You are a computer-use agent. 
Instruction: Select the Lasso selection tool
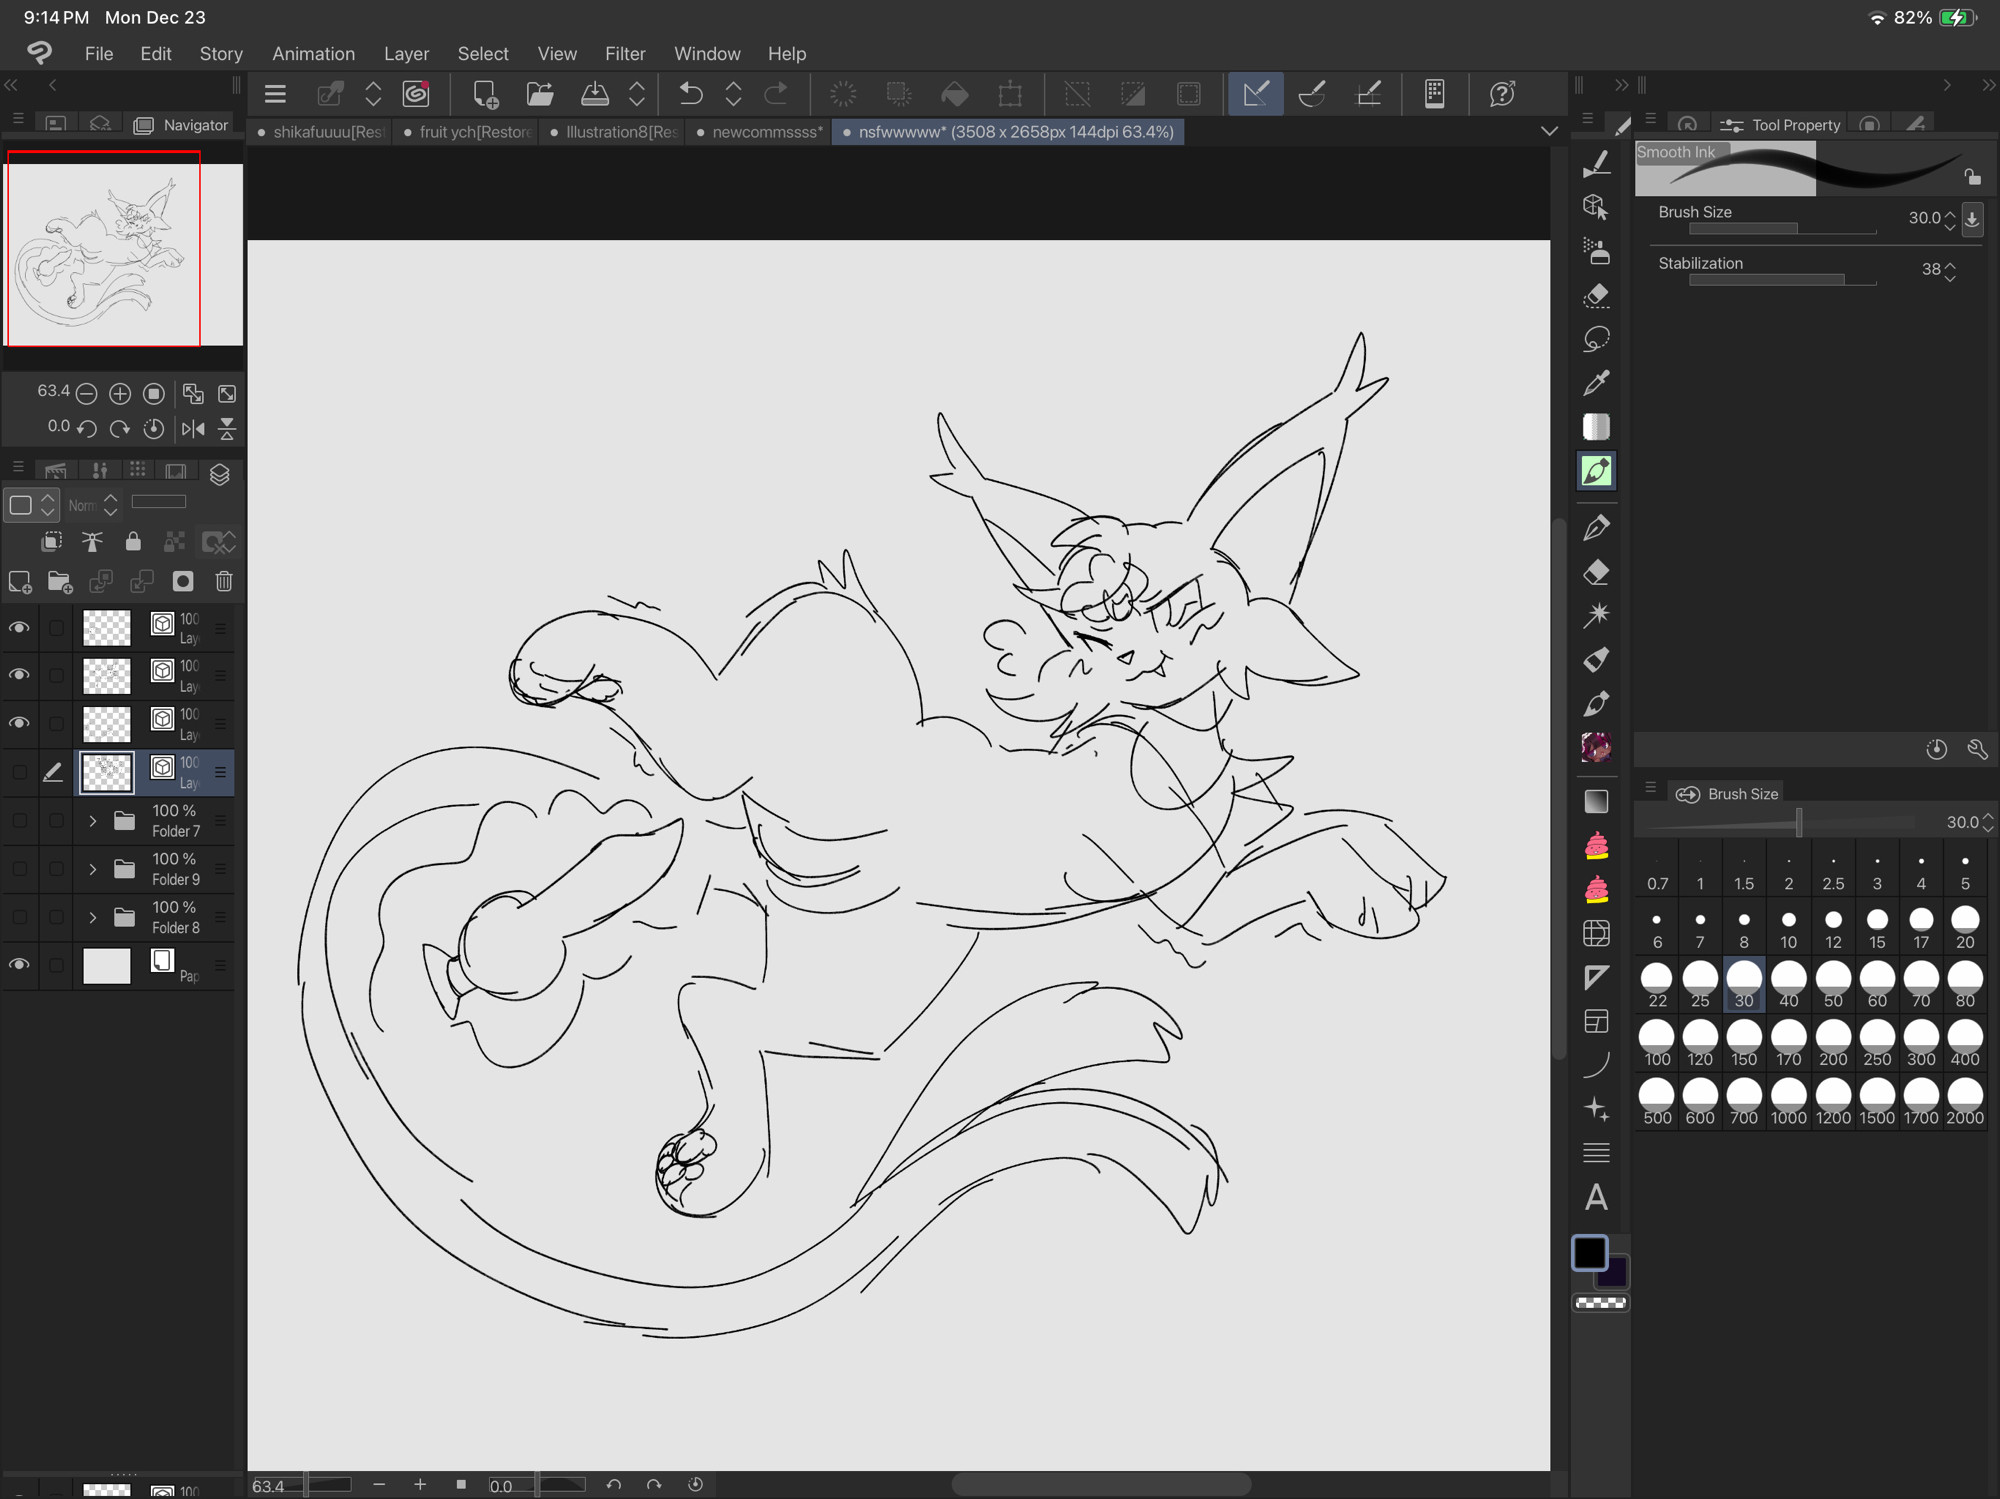point(1596,339)
